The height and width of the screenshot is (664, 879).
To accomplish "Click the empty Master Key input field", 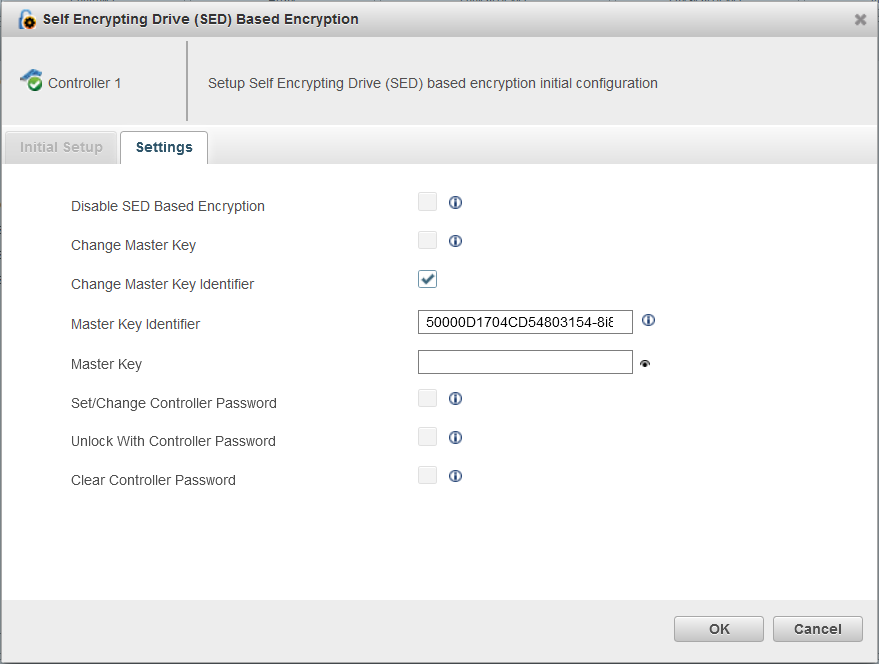I will point(525,362).
